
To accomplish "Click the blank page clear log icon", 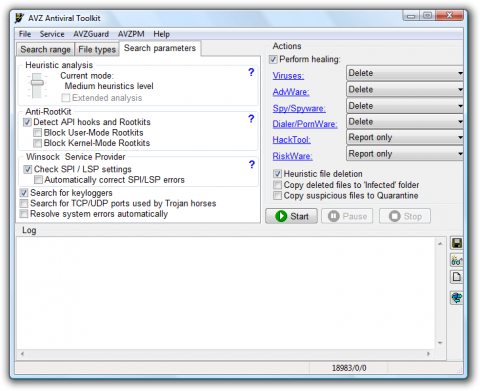I will click(x=456, y=277).
